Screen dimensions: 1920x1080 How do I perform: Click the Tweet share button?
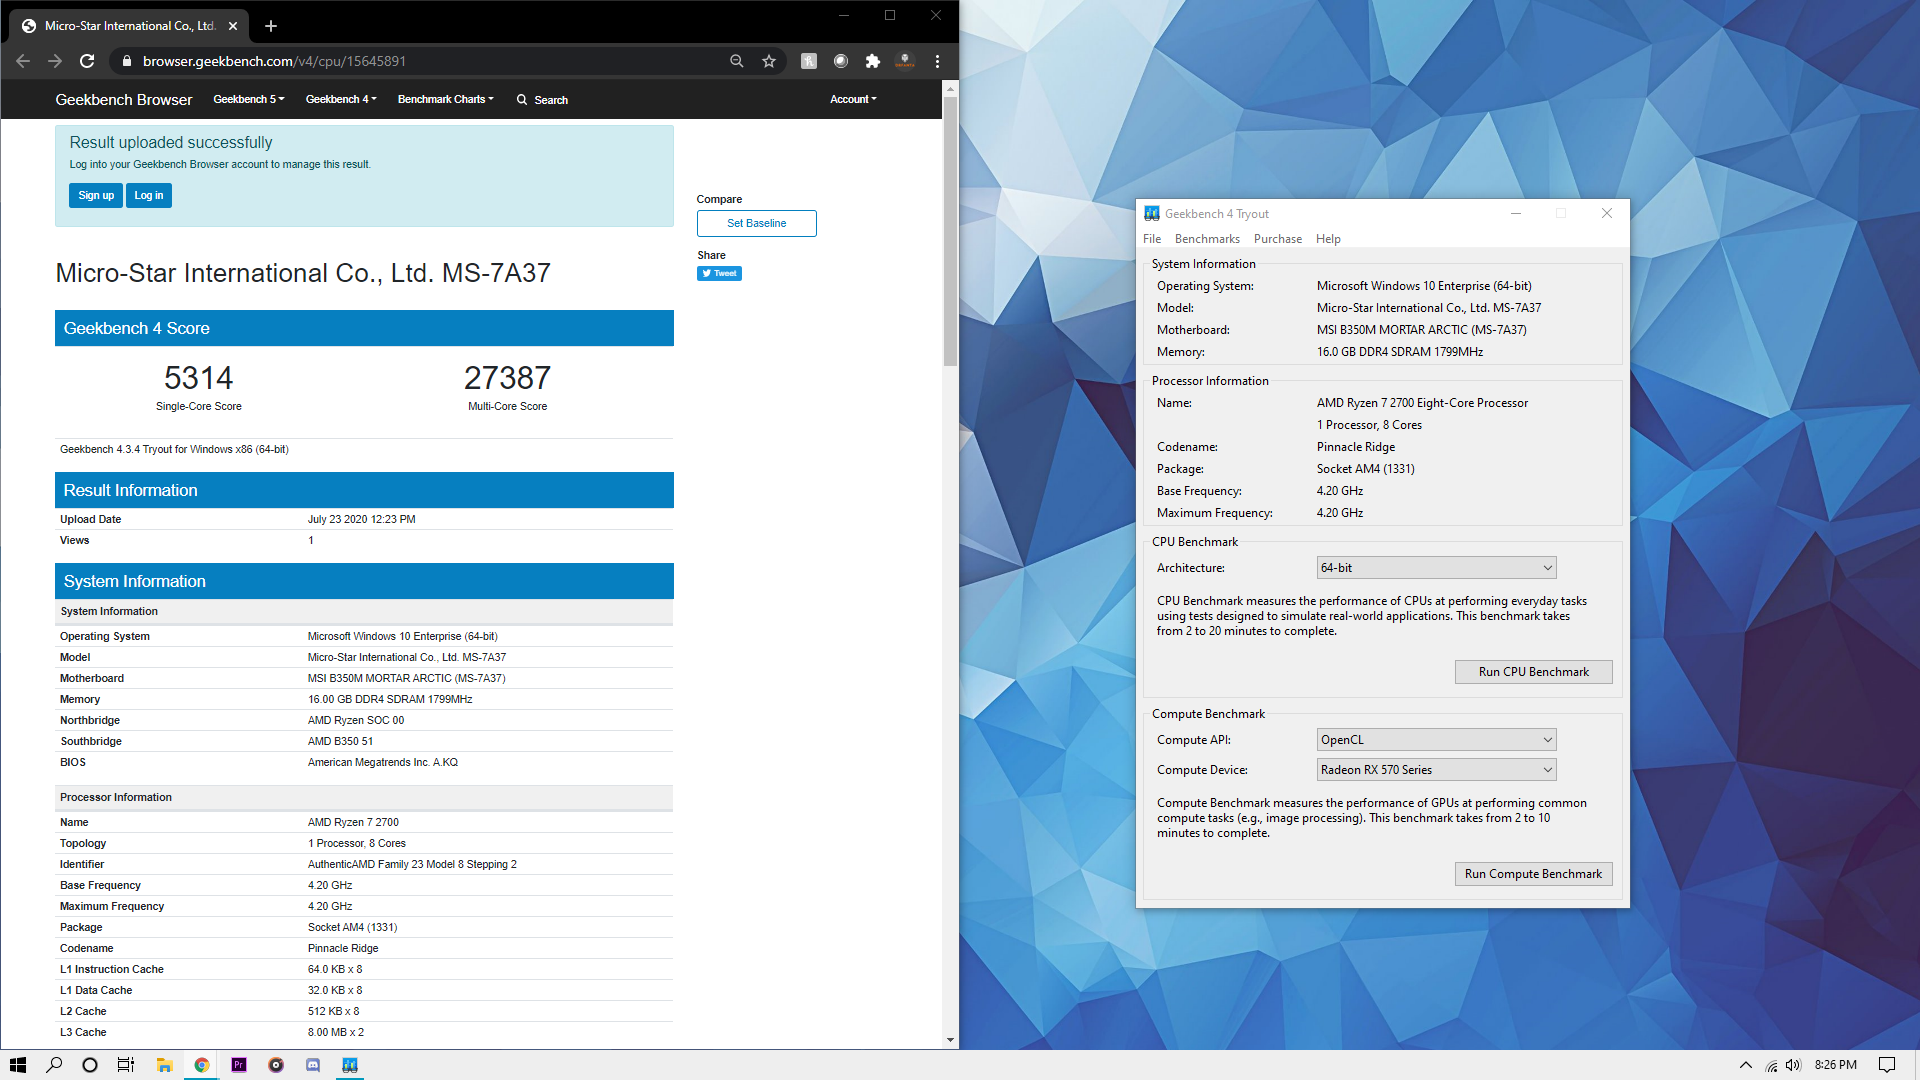(x=719, y=273)
